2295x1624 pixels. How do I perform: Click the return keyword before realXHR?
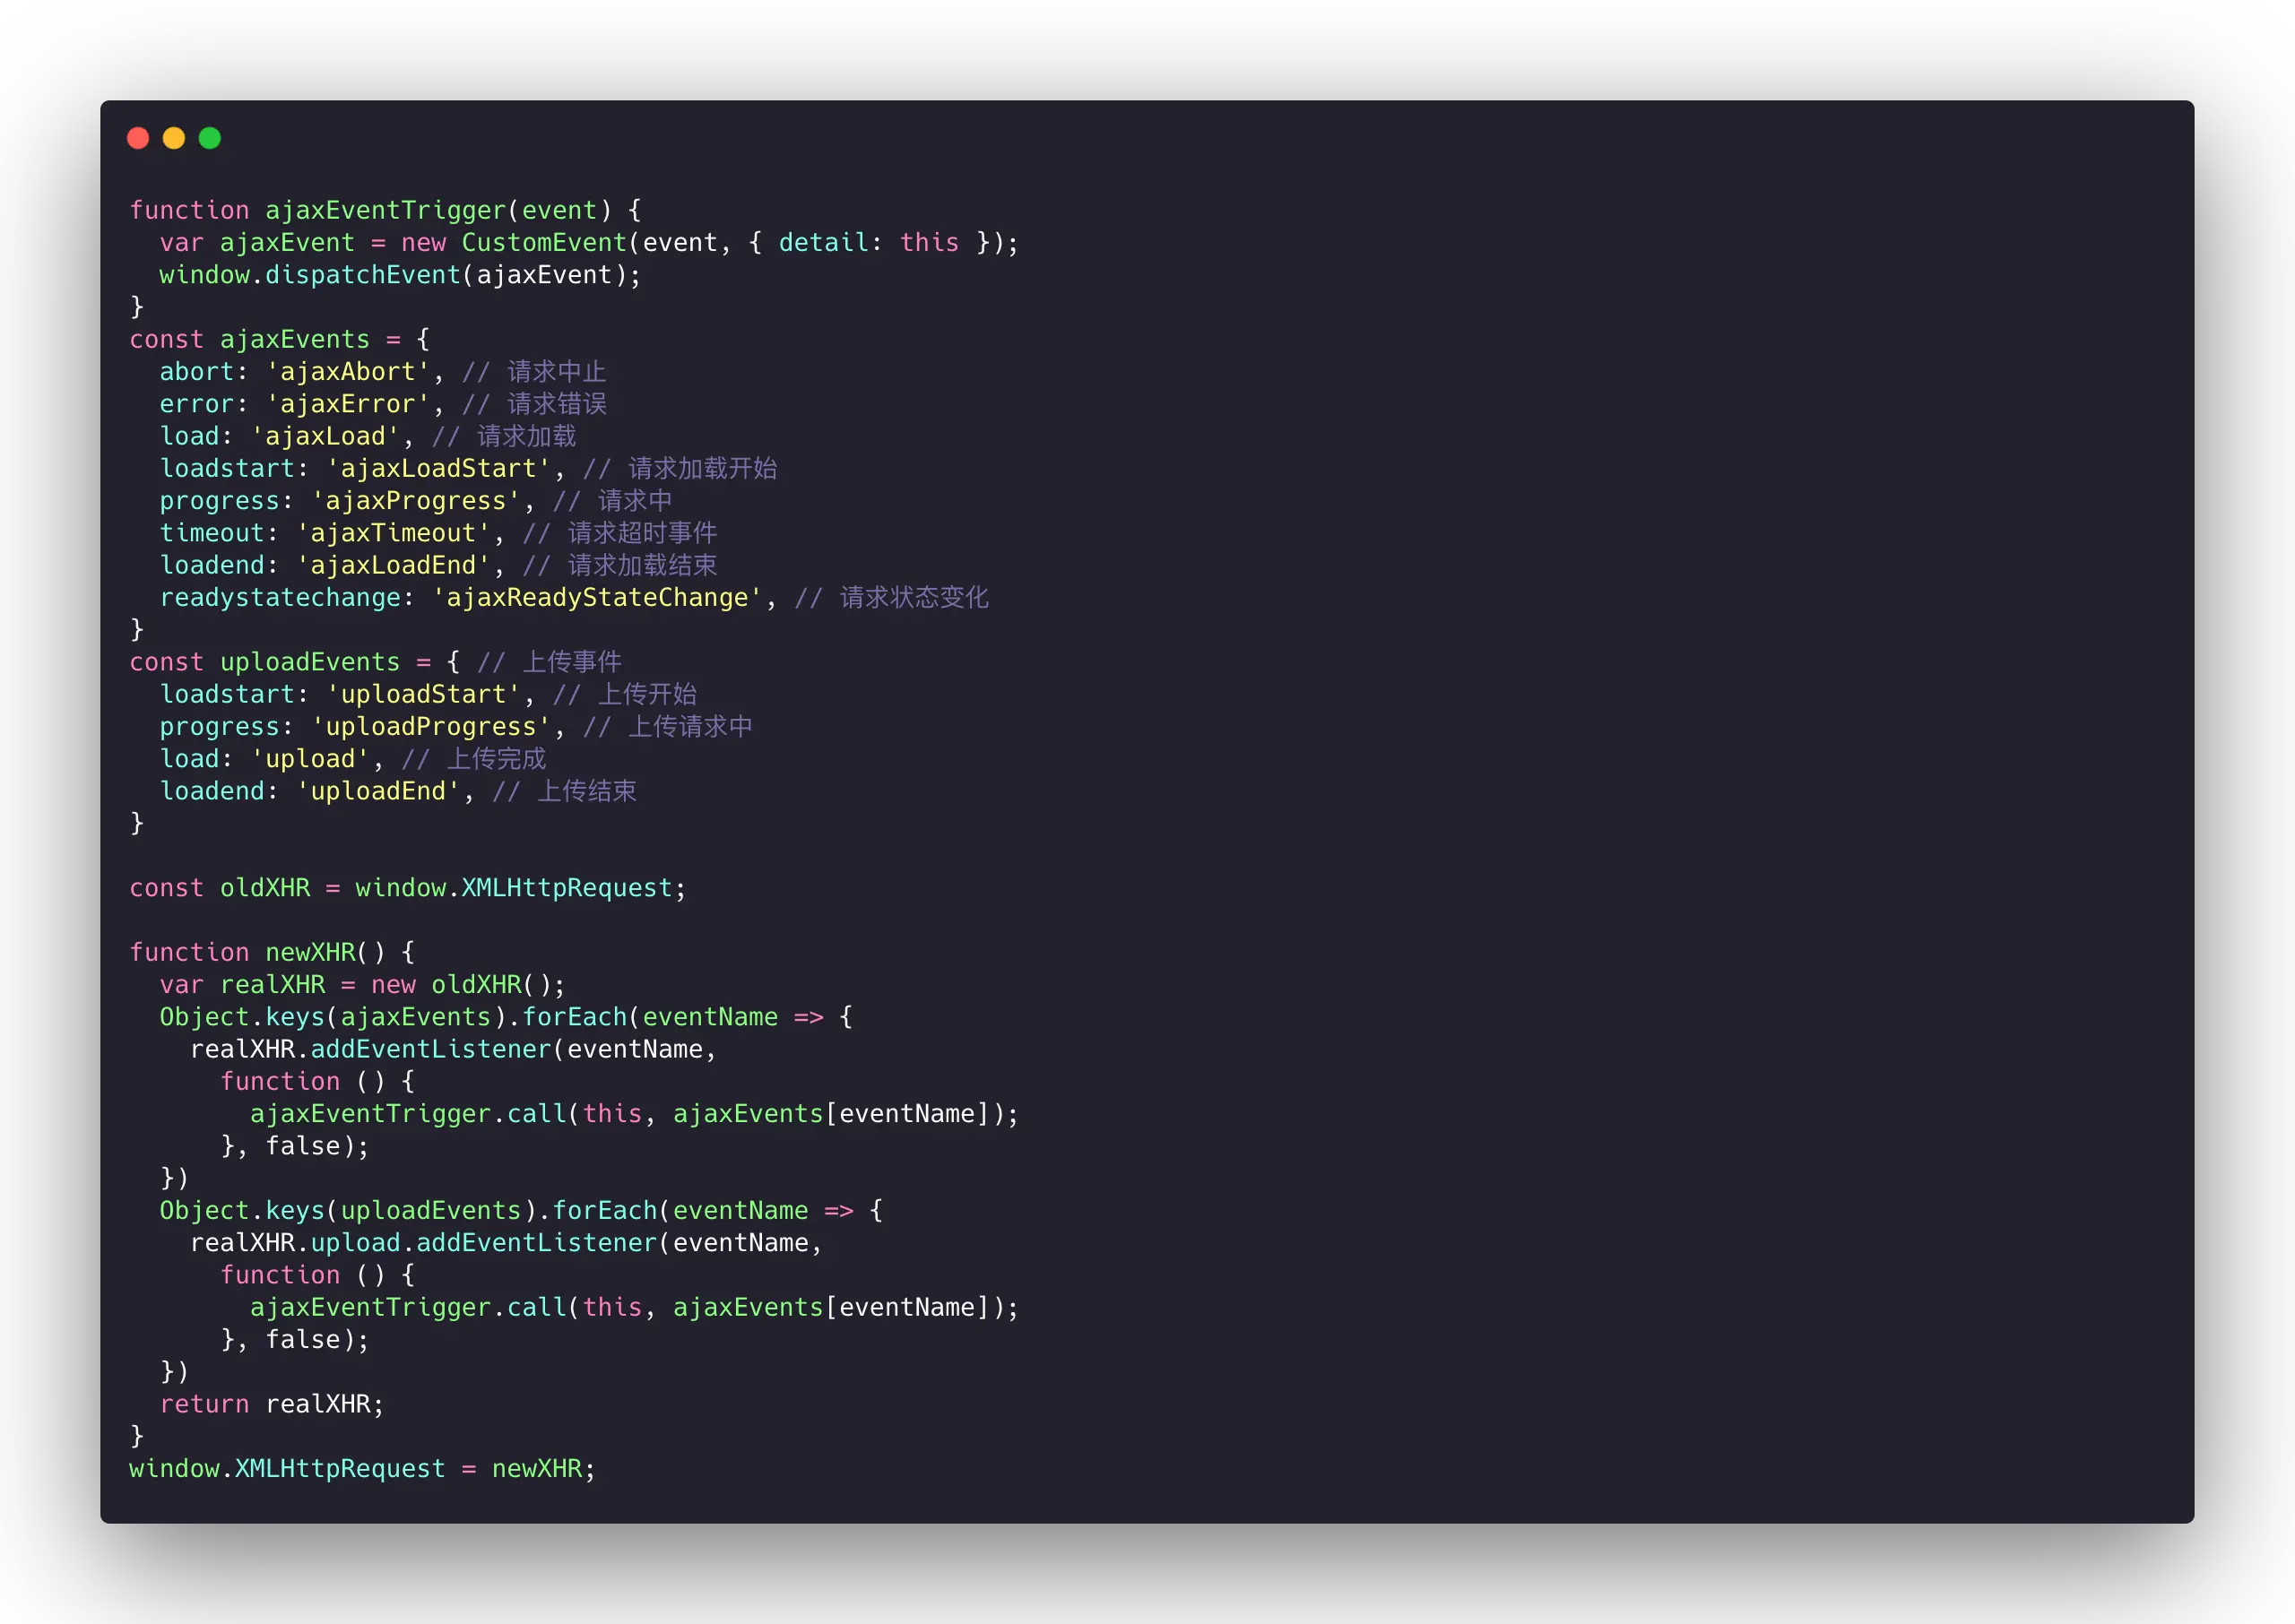[204, 1404]
